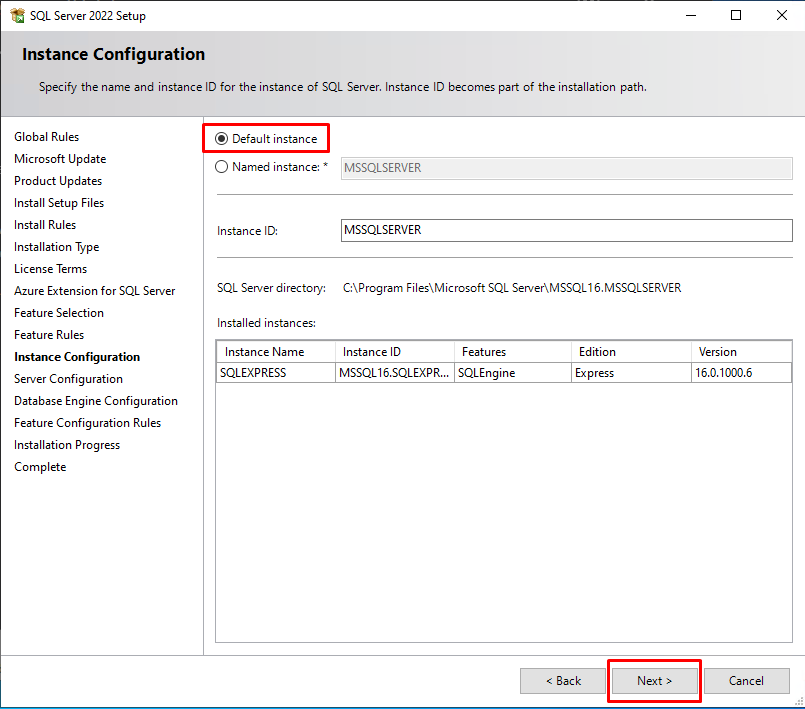Choose the Named instance radio option
The width and height of the screenshot is (805, 709).
(x=222, y=167)
